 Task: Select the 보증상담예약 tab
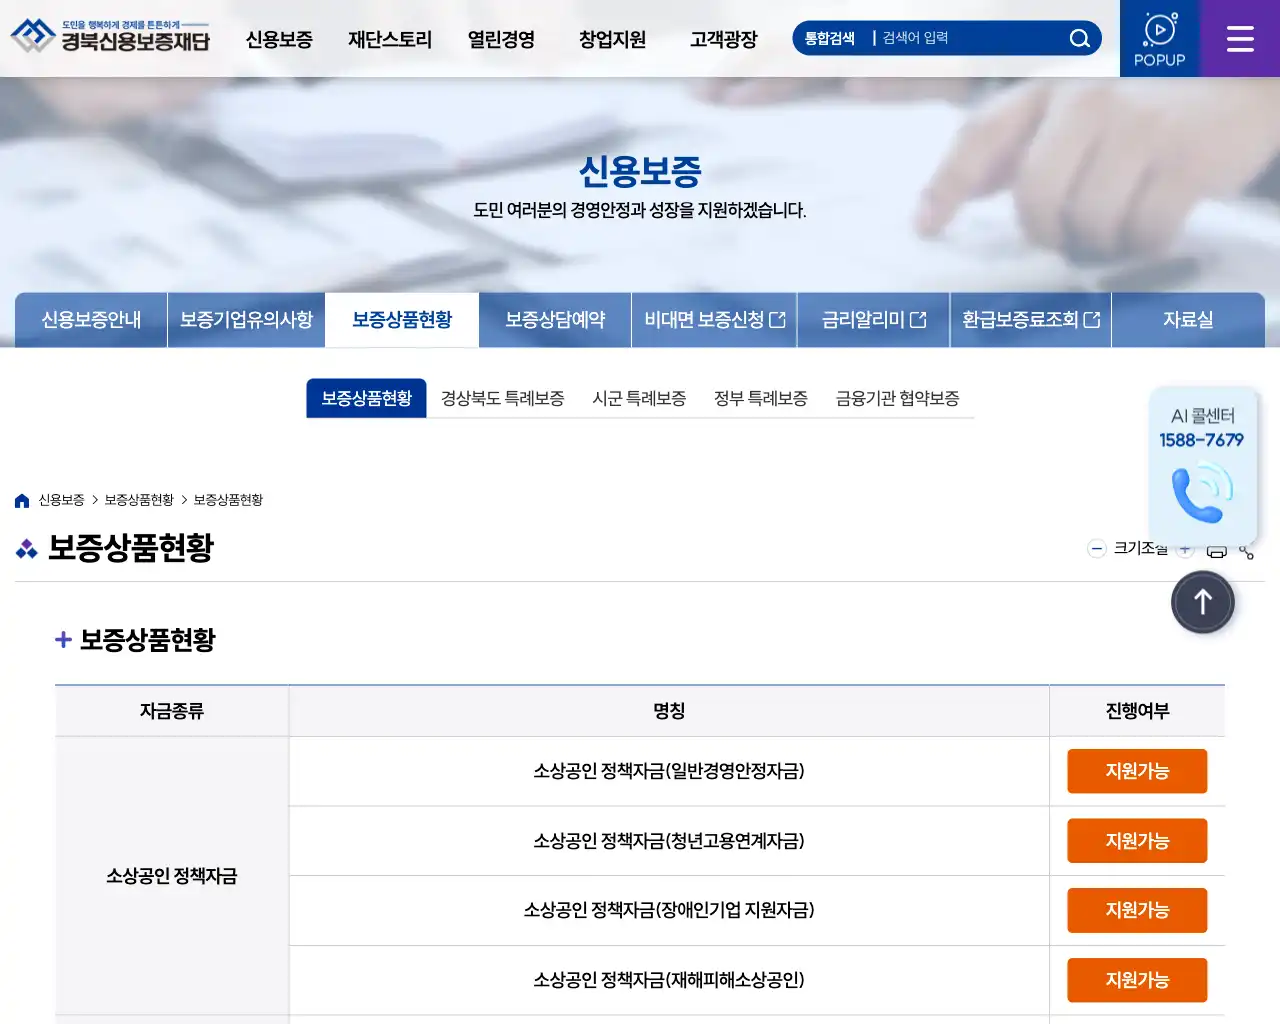click(555, 320)
